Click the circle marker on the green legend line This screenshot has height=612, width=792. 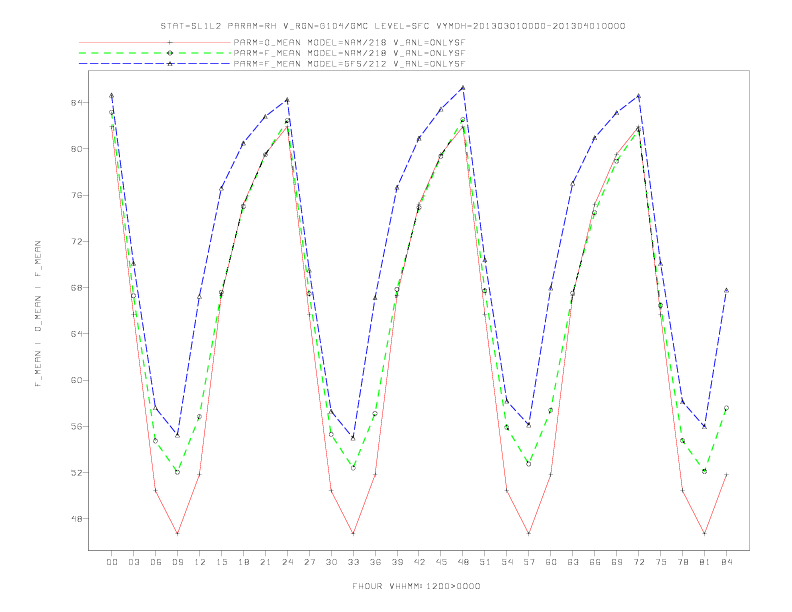[x=170, y=53]
